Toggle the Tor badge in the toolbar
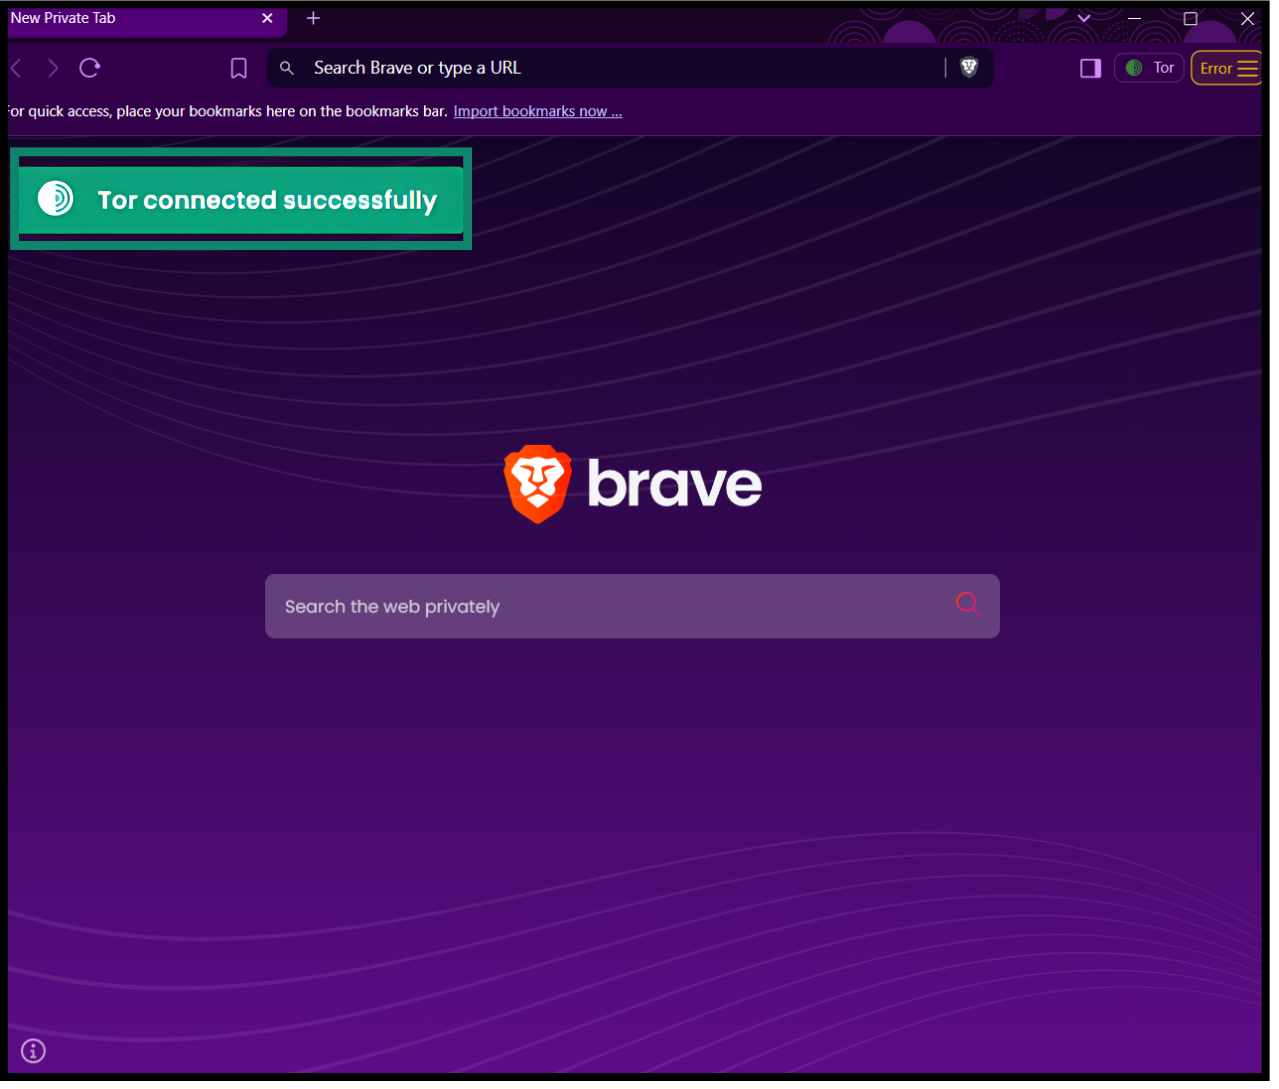 coord(1148,68)
